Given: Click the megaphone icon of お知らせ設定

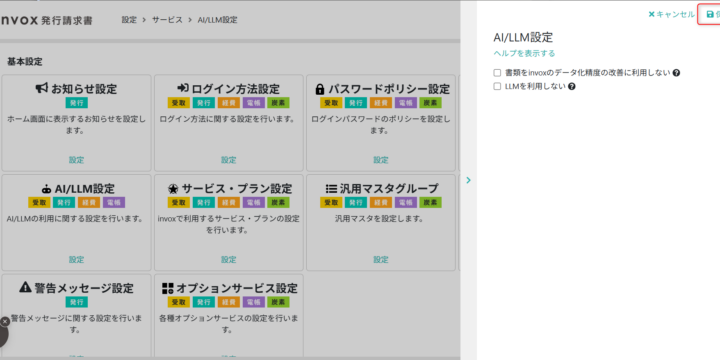Looking at the screenshot, I should (x=42, y=88).
